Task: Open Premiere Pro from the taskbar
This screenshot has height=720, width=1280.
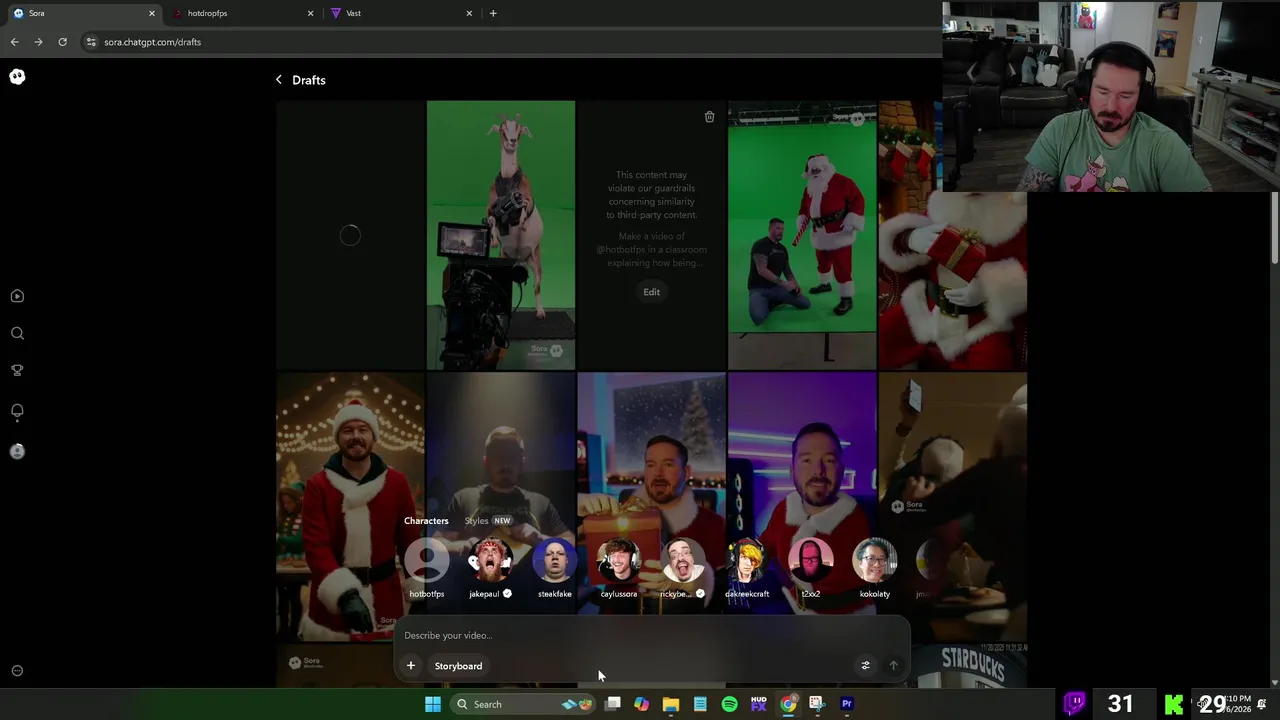Action: (847, 704)
